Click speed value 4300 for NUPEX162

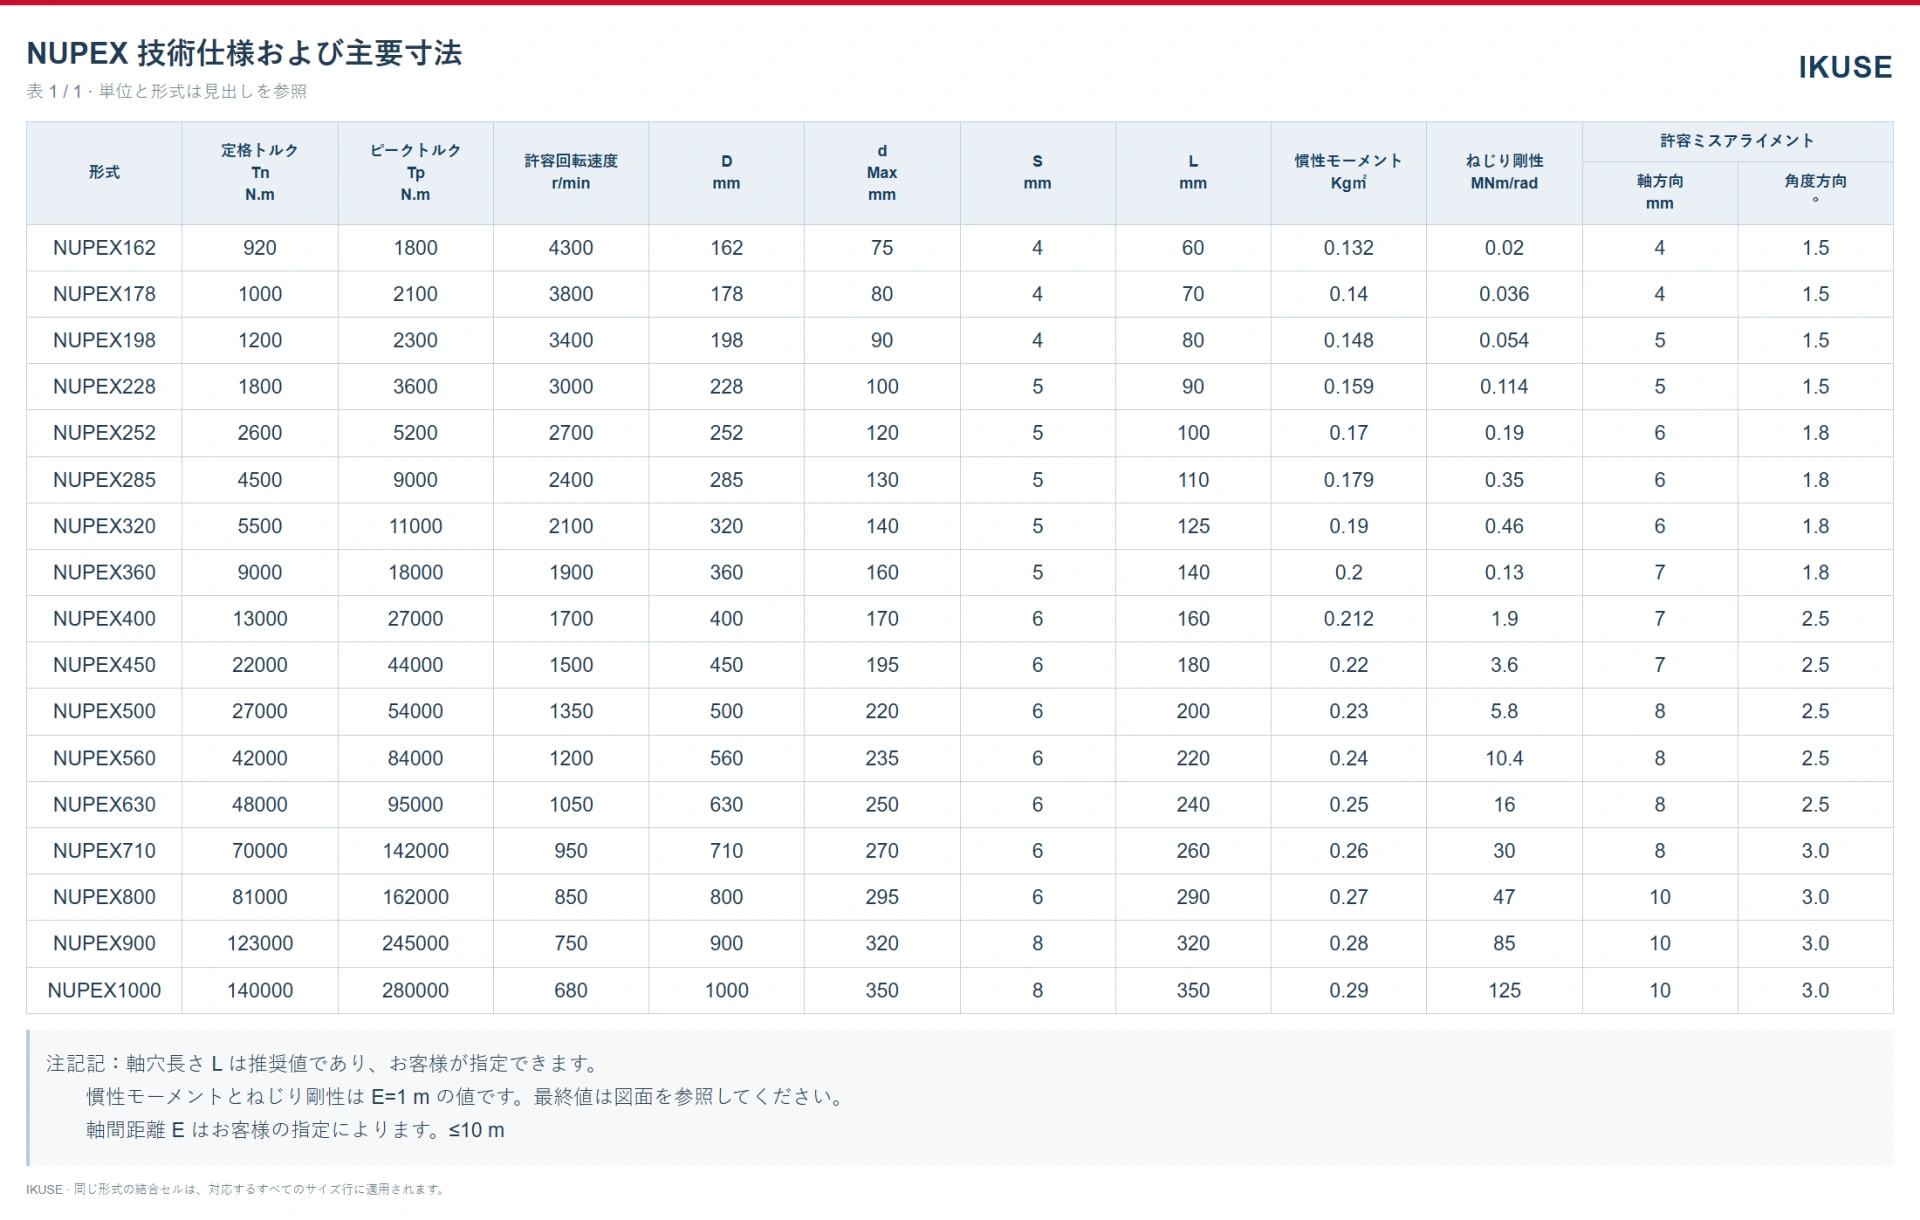pos(571,248)
